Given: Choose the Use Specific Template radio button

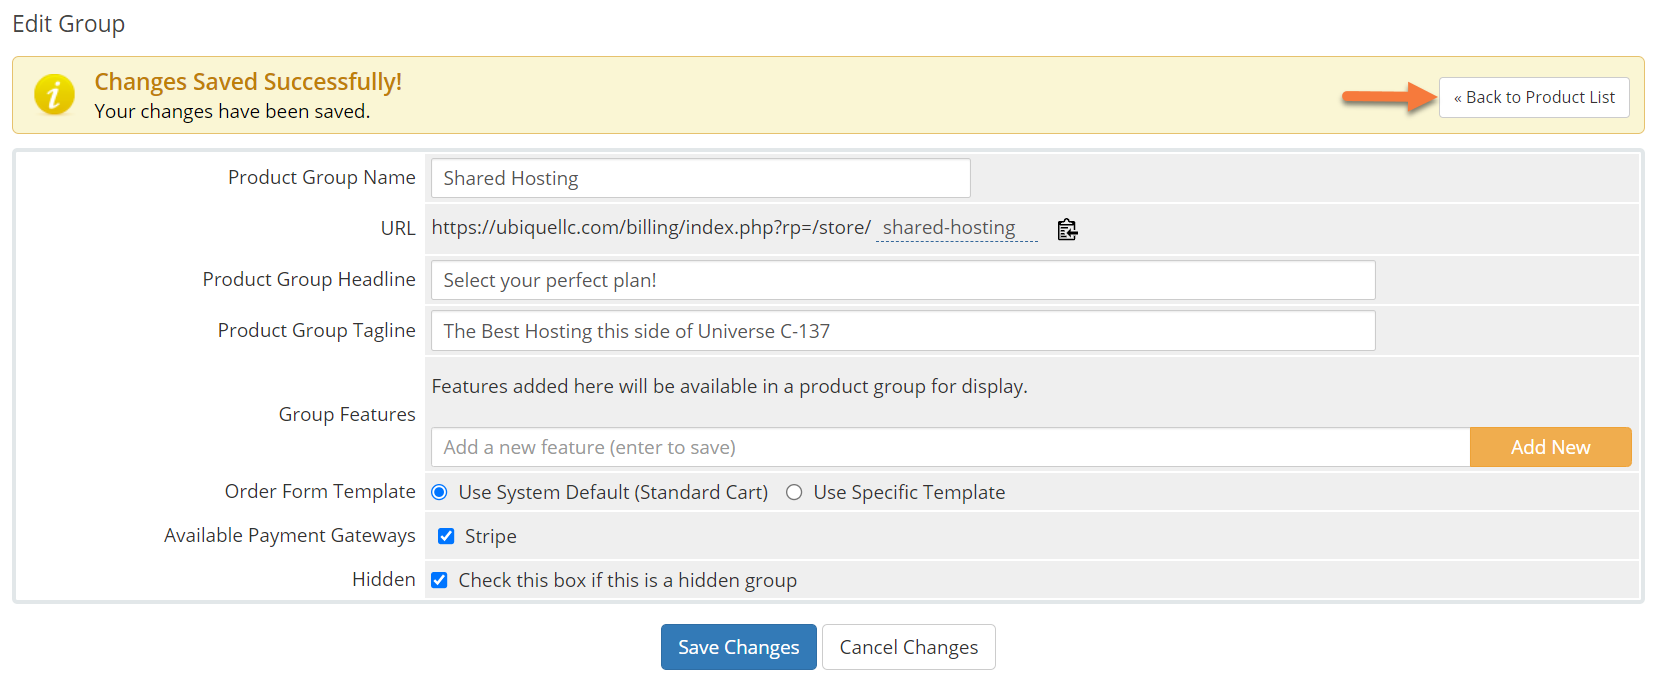Looking at the screenshot, I should (x=794, y=492).
